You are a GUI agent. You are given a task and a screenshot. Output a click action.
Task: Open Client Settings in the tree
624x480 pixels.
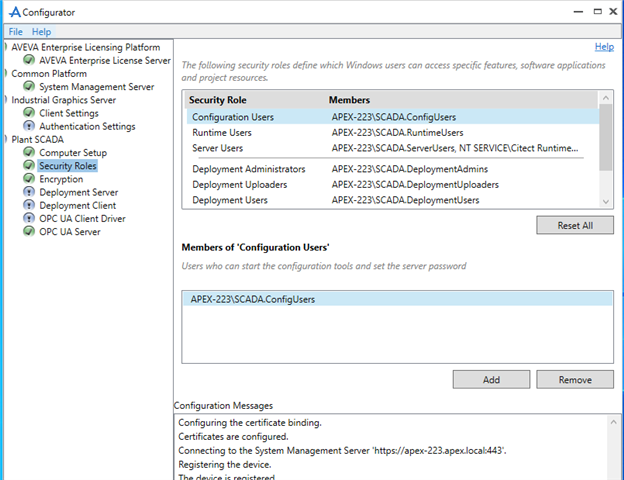point(68,113)
